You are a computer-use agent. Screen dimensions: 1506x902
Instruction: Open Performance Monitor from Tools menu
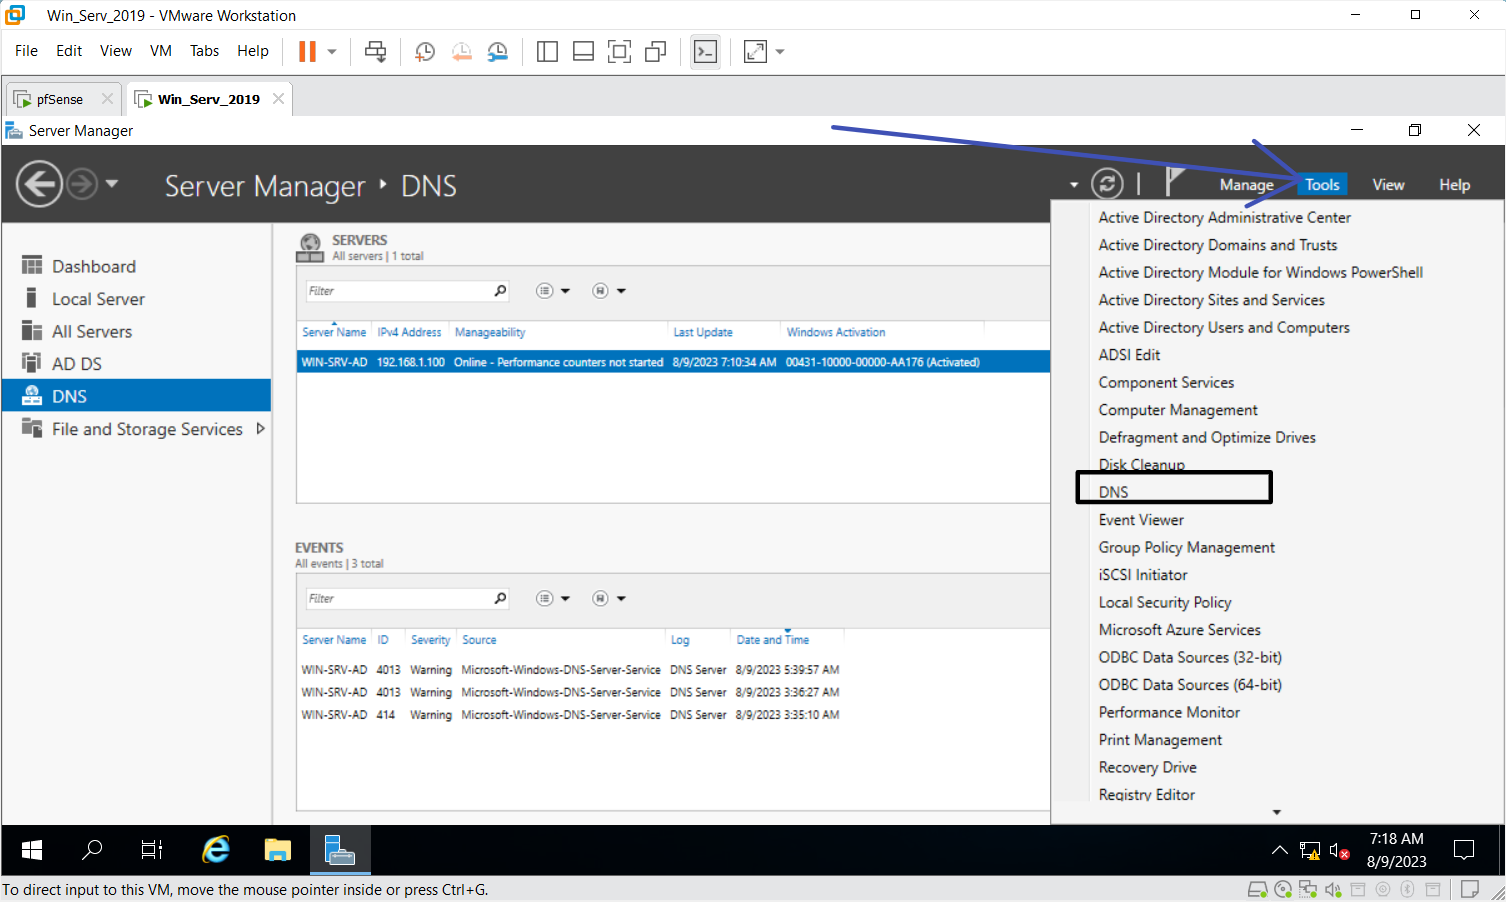coord(1169,712)
